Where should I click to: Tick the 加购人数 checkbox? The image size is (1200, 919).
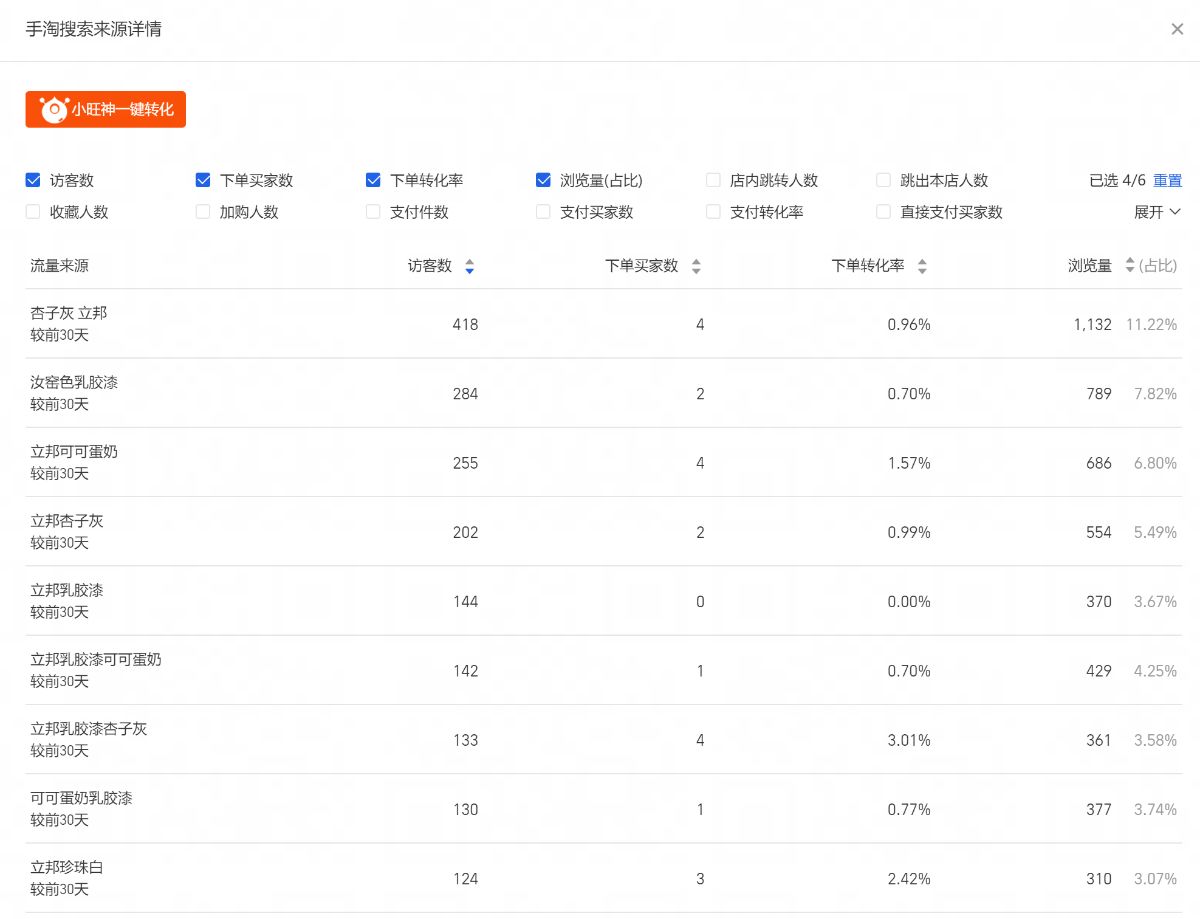pyautogui.click(x=203, y=212)
